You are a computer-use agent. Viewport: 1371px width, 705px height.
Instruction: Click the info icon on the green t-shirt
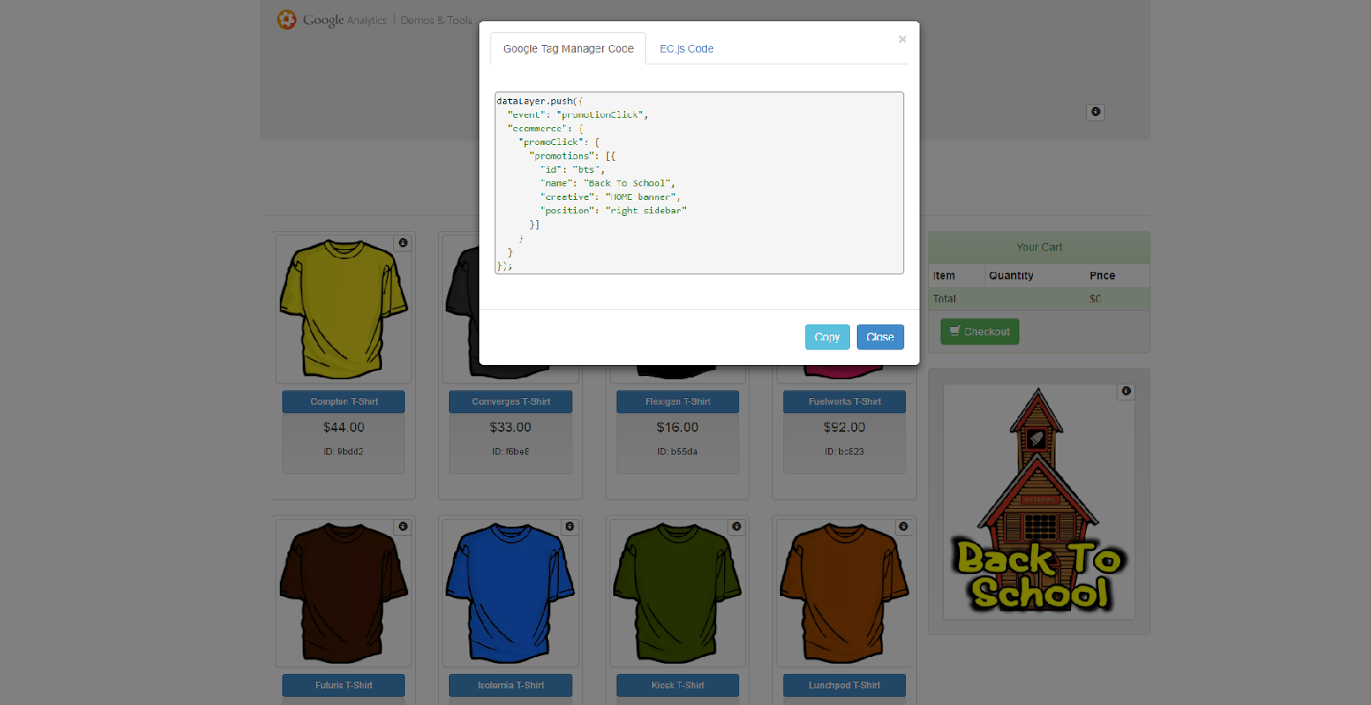point(736,526)
